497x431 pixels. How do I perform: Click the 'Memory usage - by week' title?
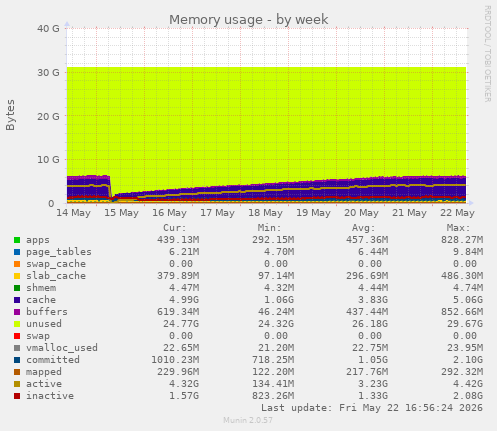coord(249,20)
